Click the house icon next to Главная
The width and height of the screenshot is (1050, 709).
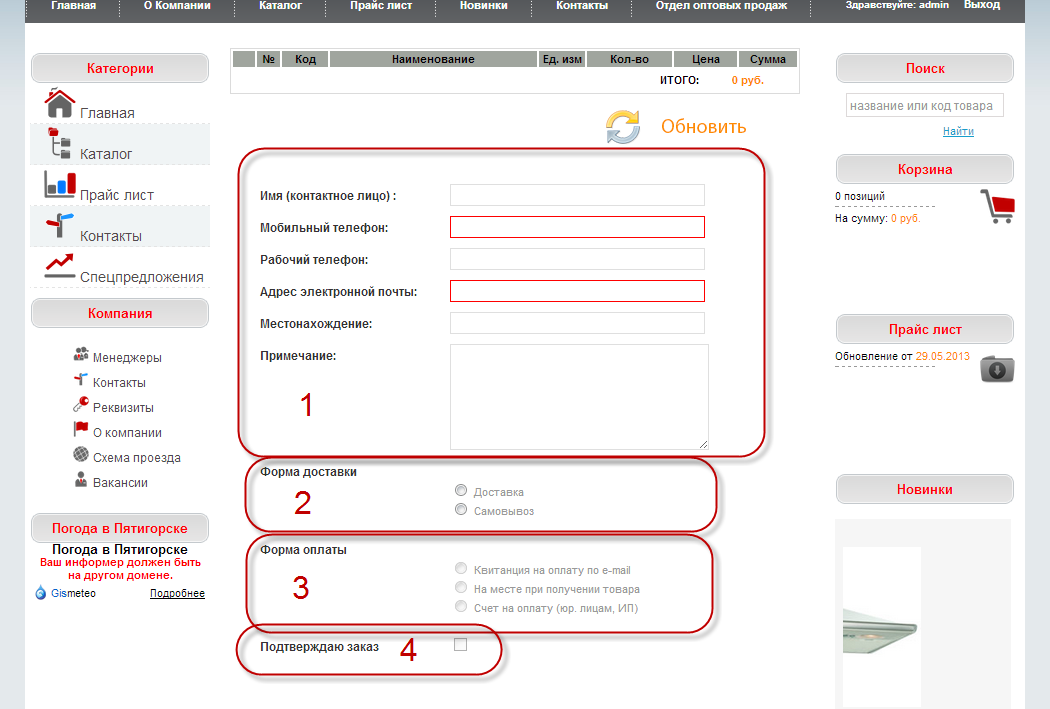[60, 103]
